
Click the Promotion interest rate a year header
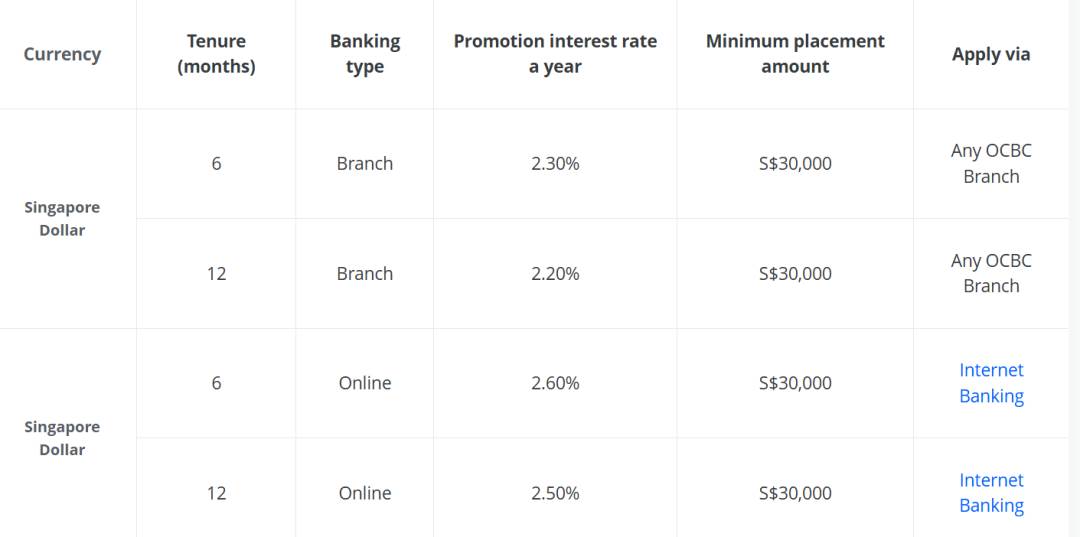(x=555, y=54)
